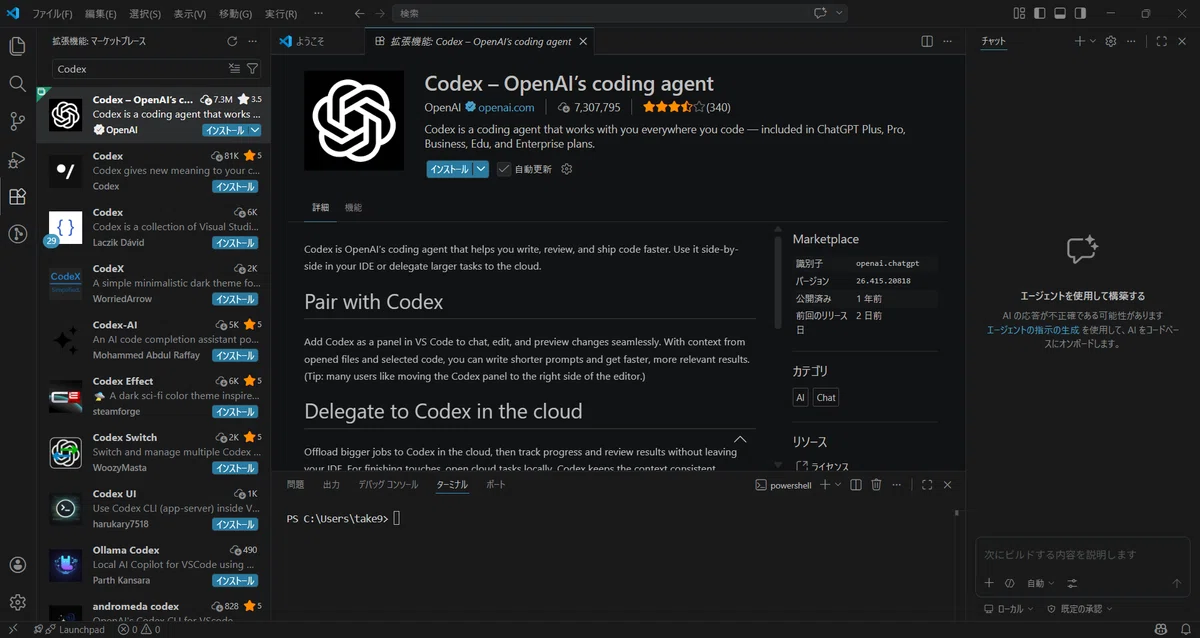1200x638 pixels.
Task: Open Run and Debug view
Action: pyautogui.click(x=17, y=159)
